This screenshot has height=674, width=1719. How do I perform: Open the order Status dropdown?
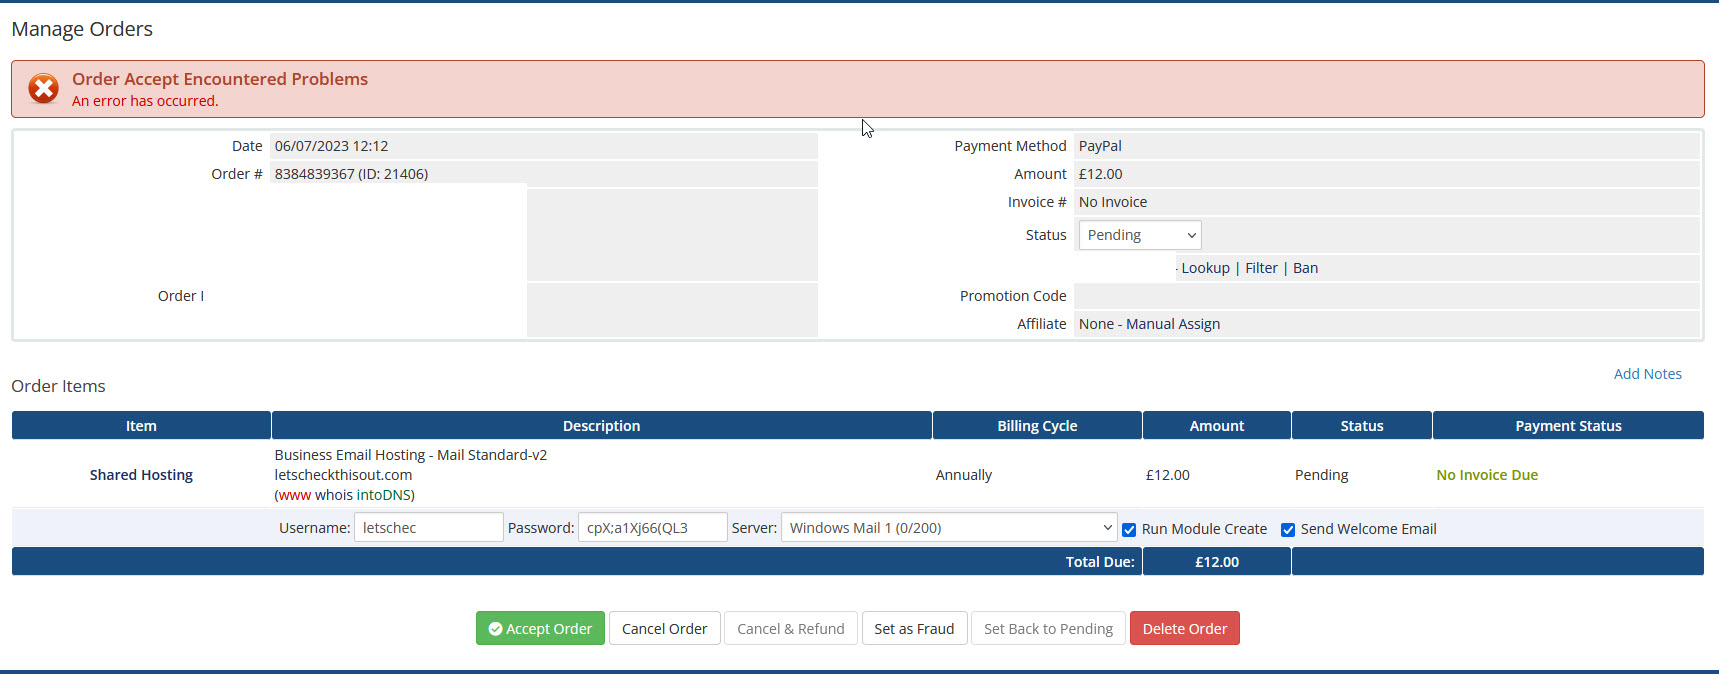click(1140, 235)
